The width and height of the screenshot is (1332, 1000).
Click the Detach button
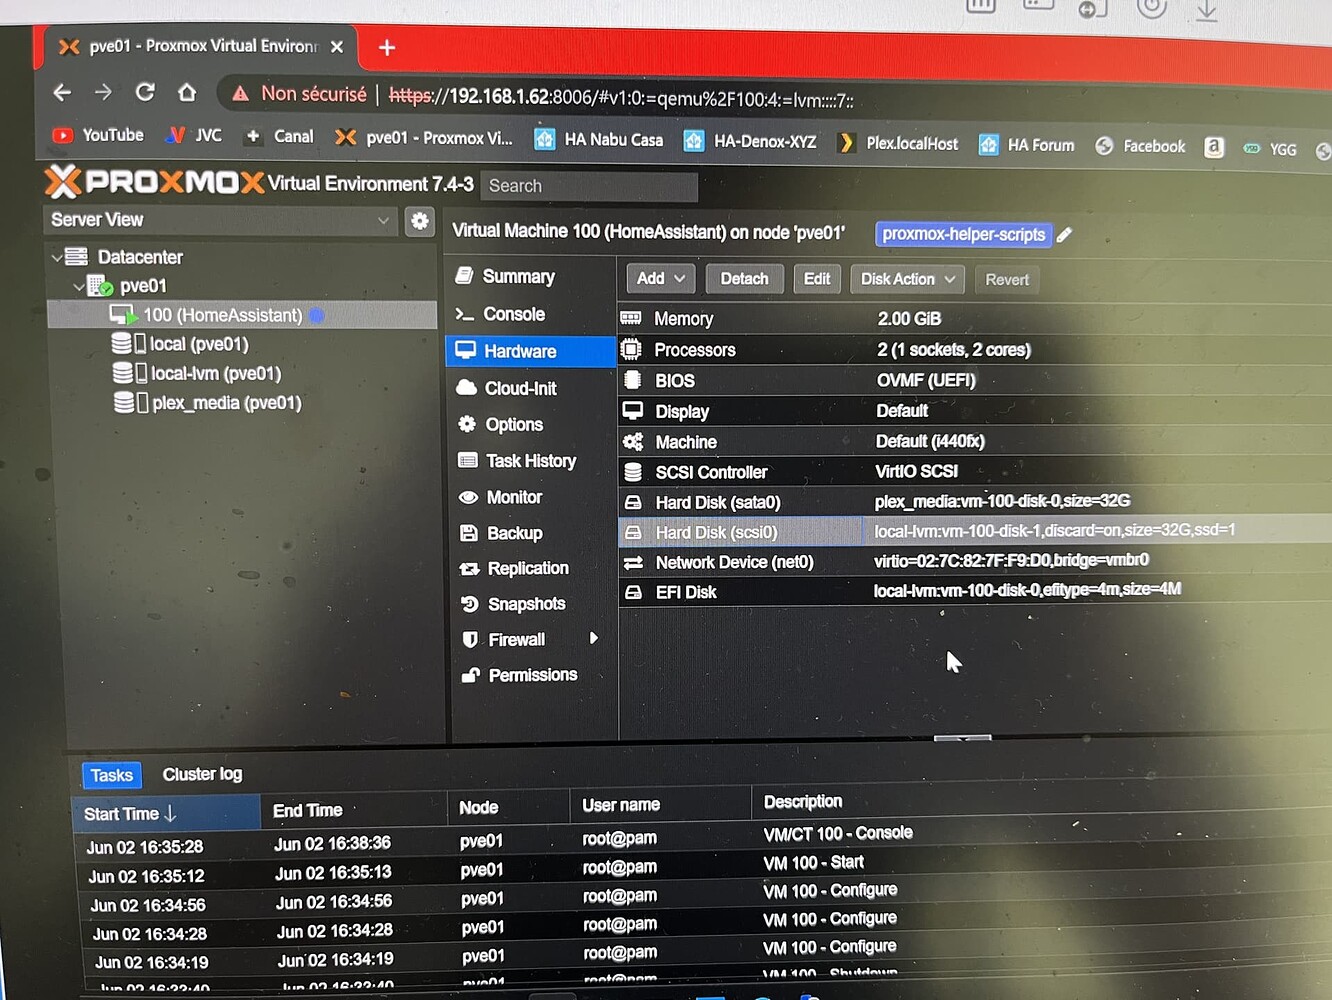[x=744, y=278]
